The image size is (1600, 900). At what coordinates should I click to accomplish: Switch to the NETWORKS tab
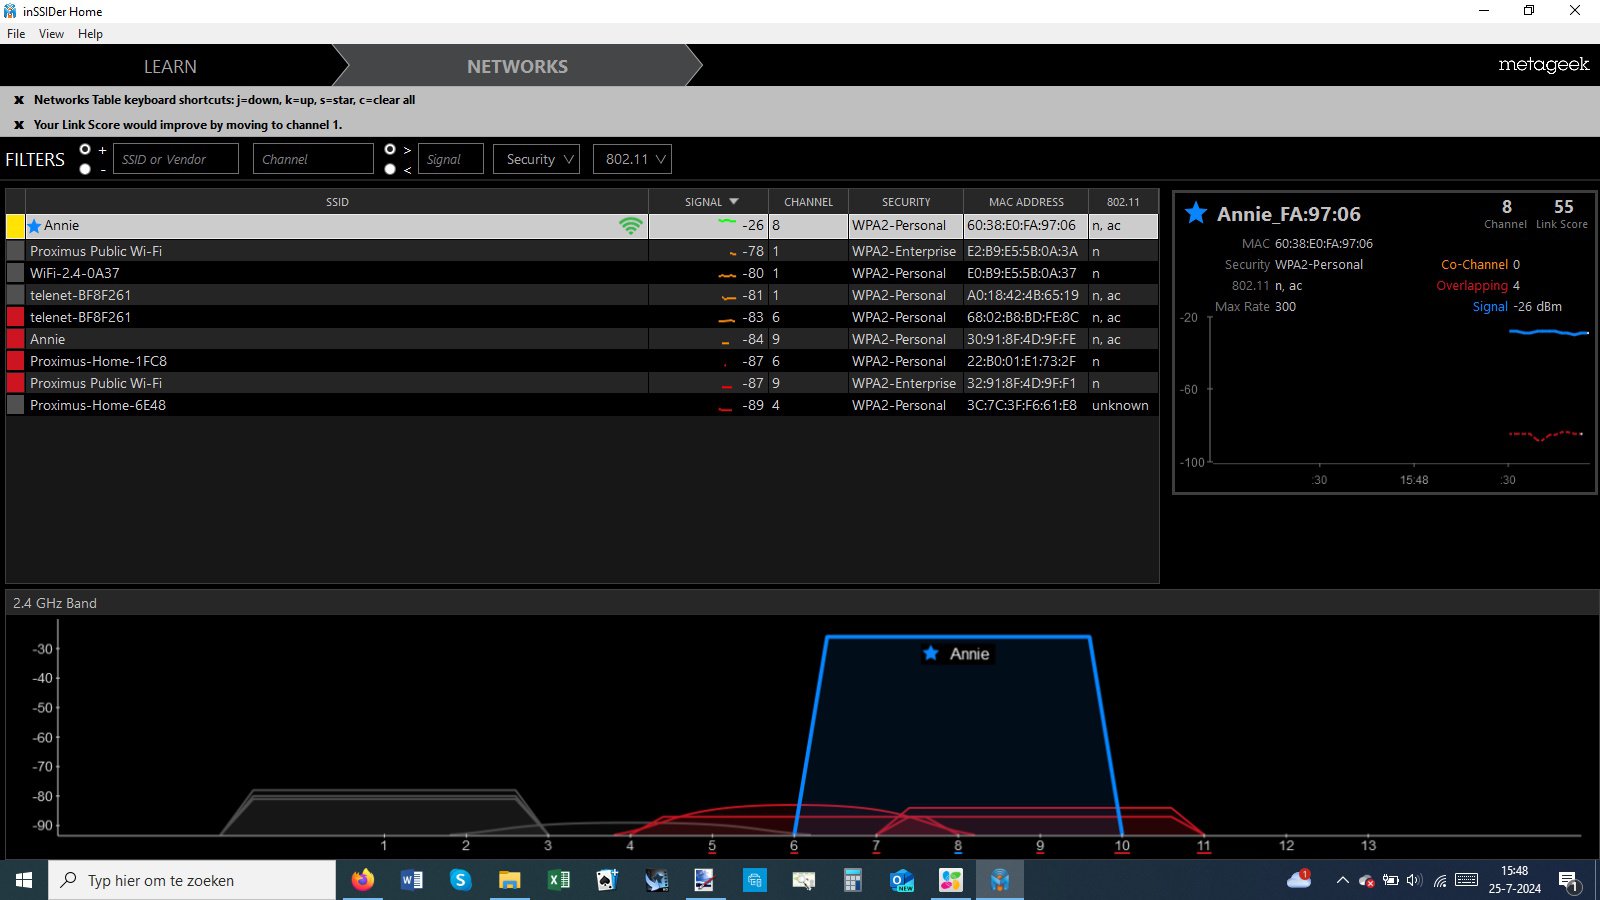517,66
